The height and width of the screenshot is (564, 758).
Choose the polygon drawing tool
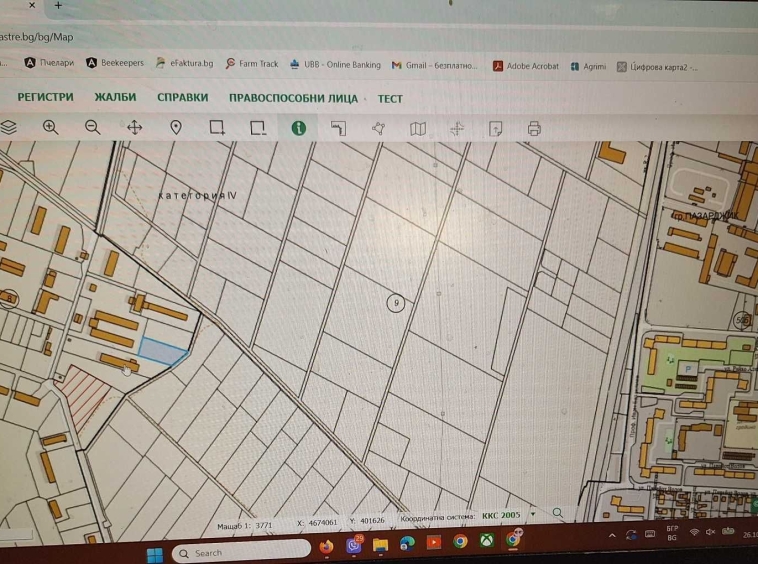click(379, 129)
